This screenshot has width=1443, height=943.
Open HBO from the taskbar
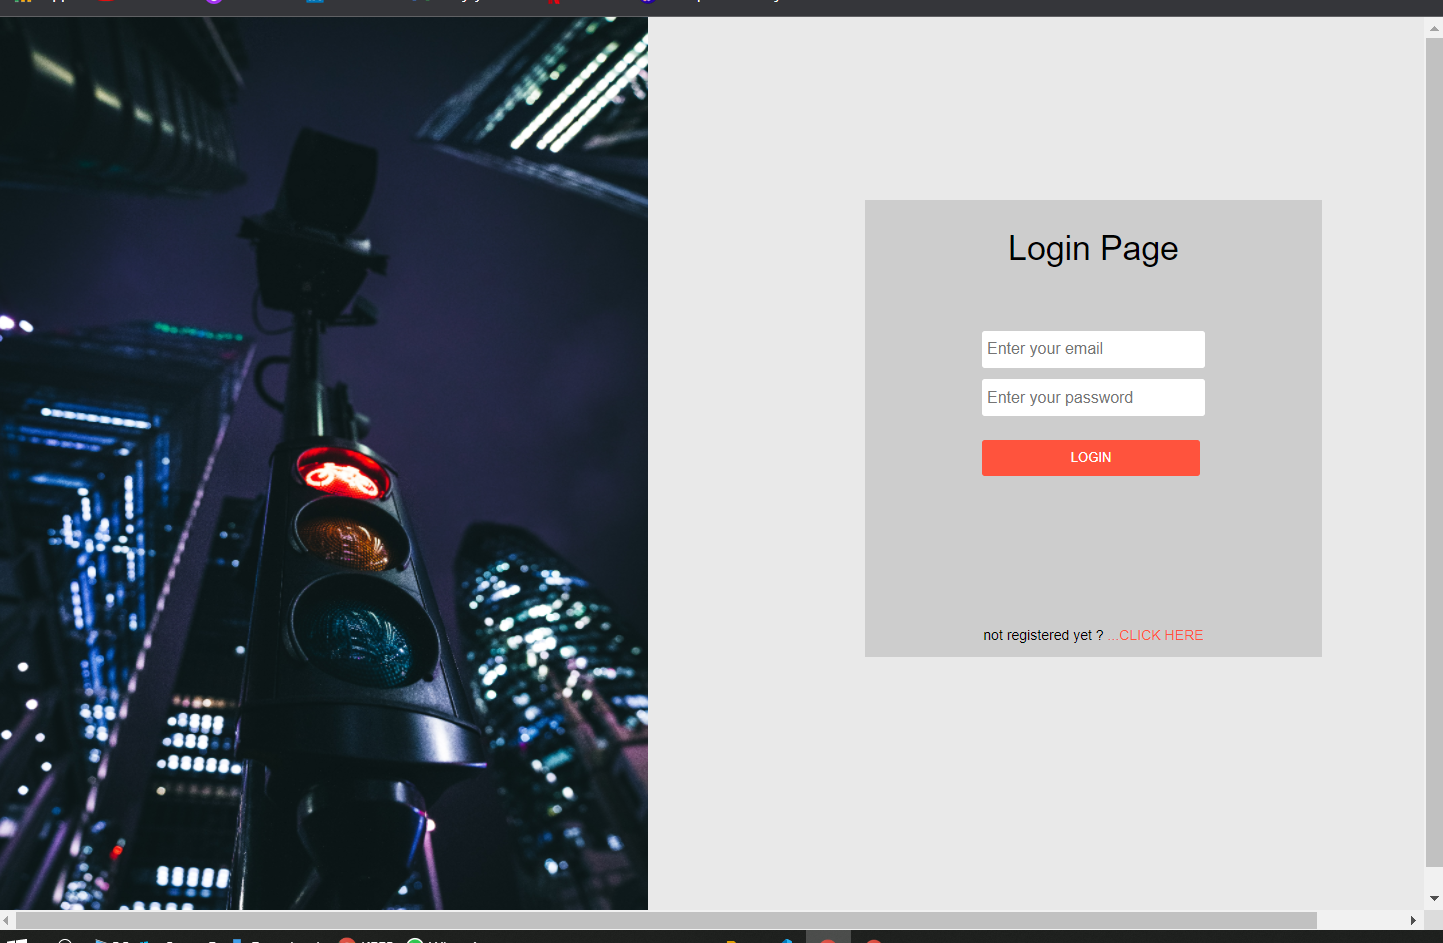[347, 940]
